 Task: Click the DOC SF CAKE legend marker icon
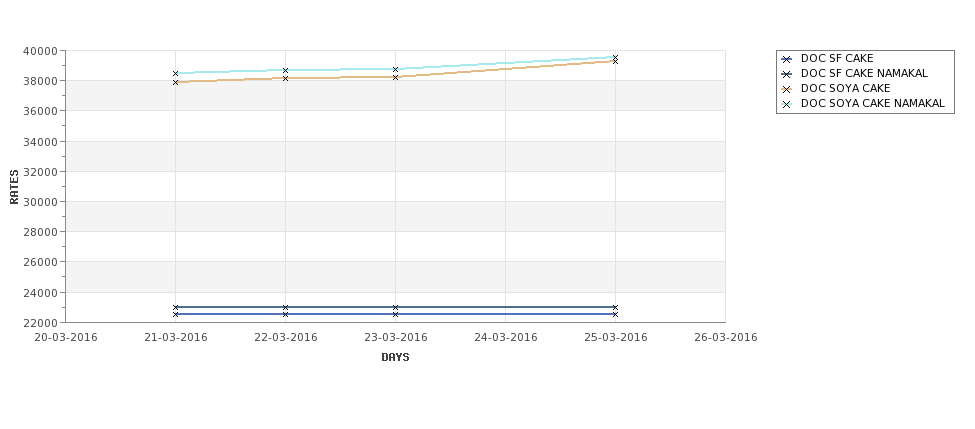787,60
